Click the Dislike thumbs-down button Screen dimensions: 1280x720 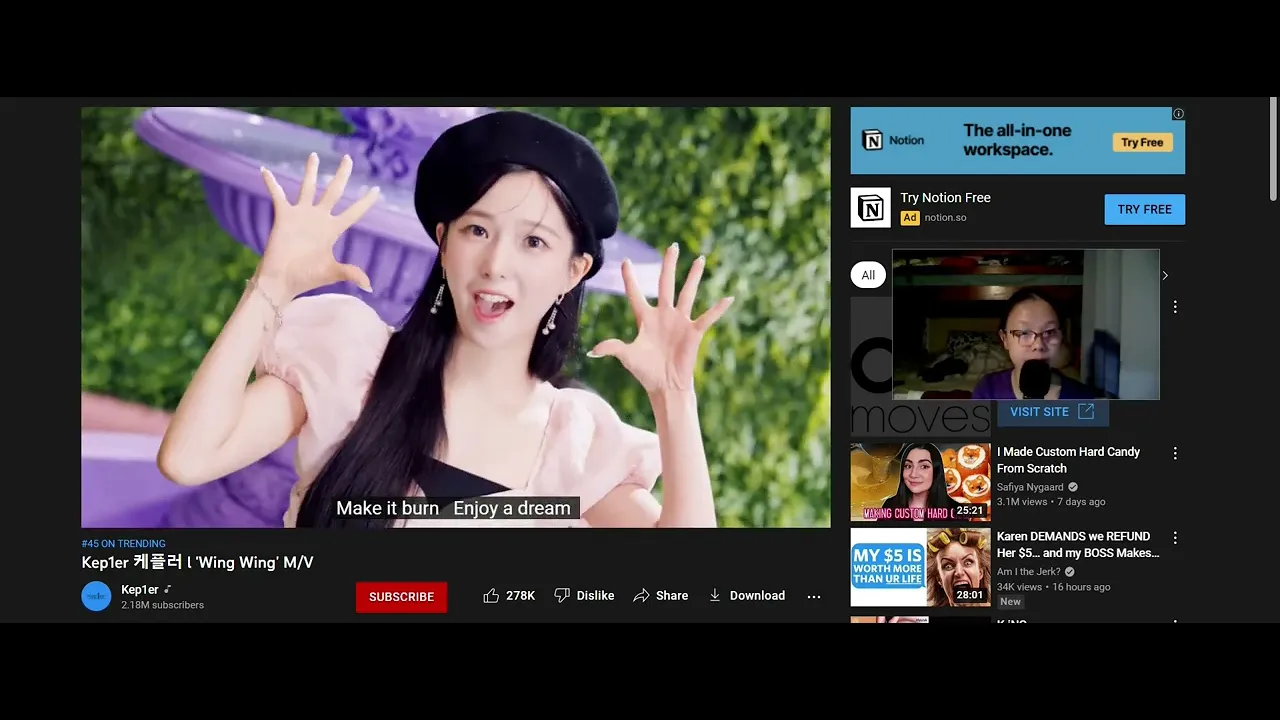584,596
